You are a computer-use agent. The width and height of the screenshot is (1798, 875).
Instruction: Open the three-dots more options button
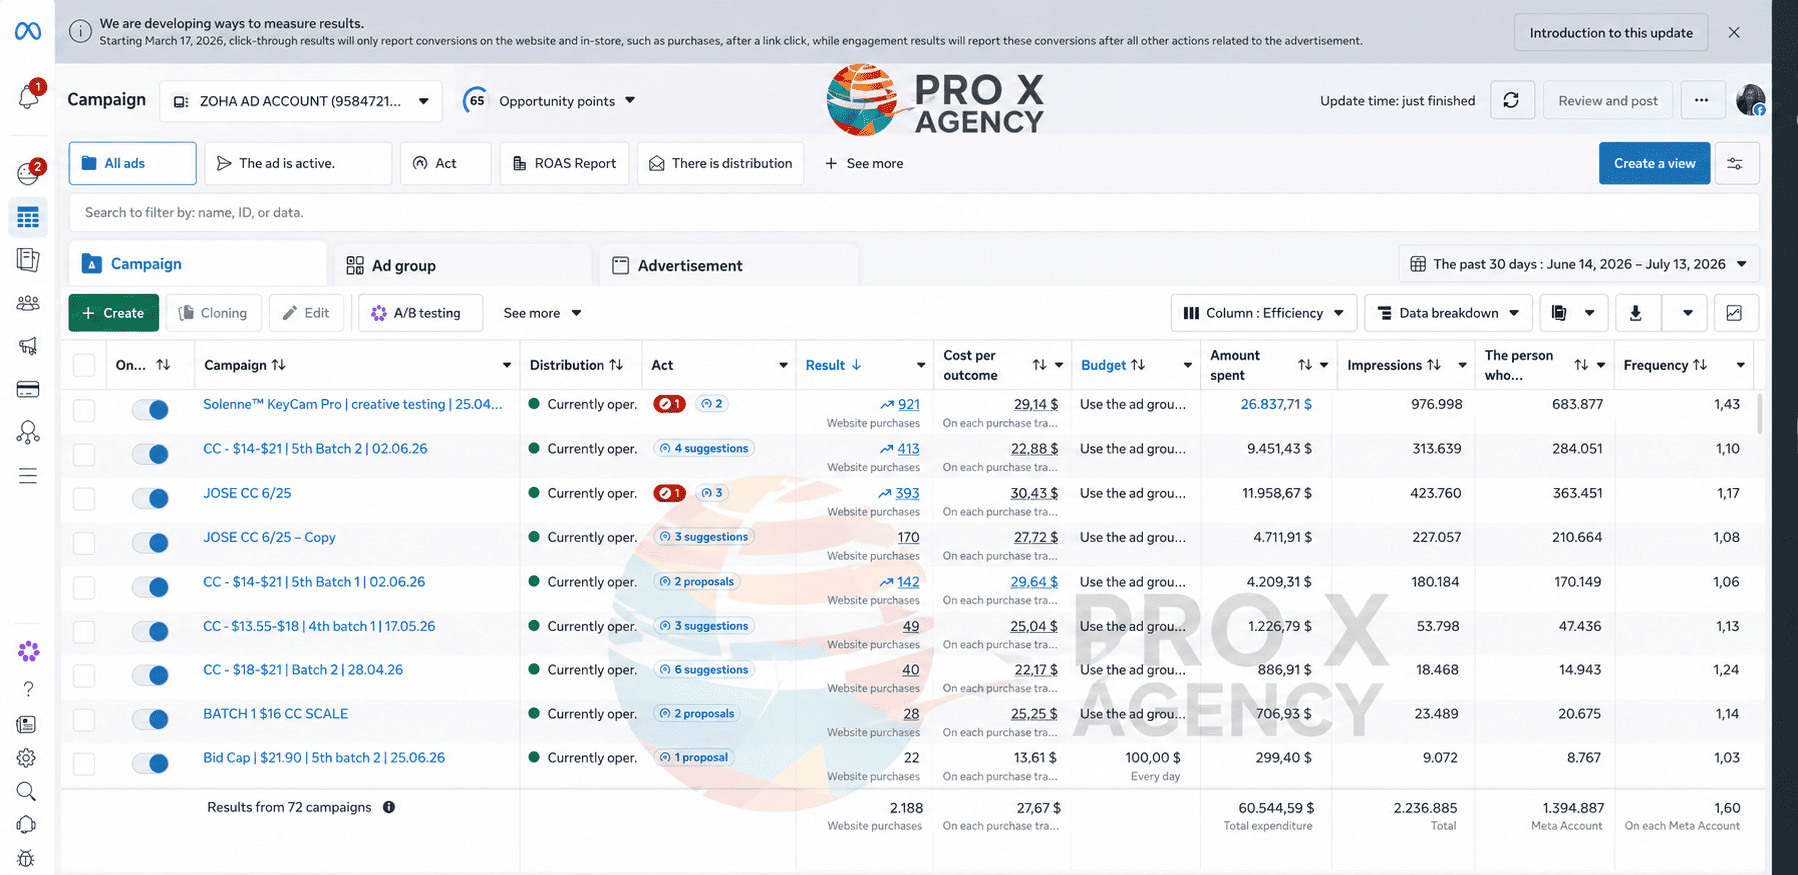pos(1702,100)
